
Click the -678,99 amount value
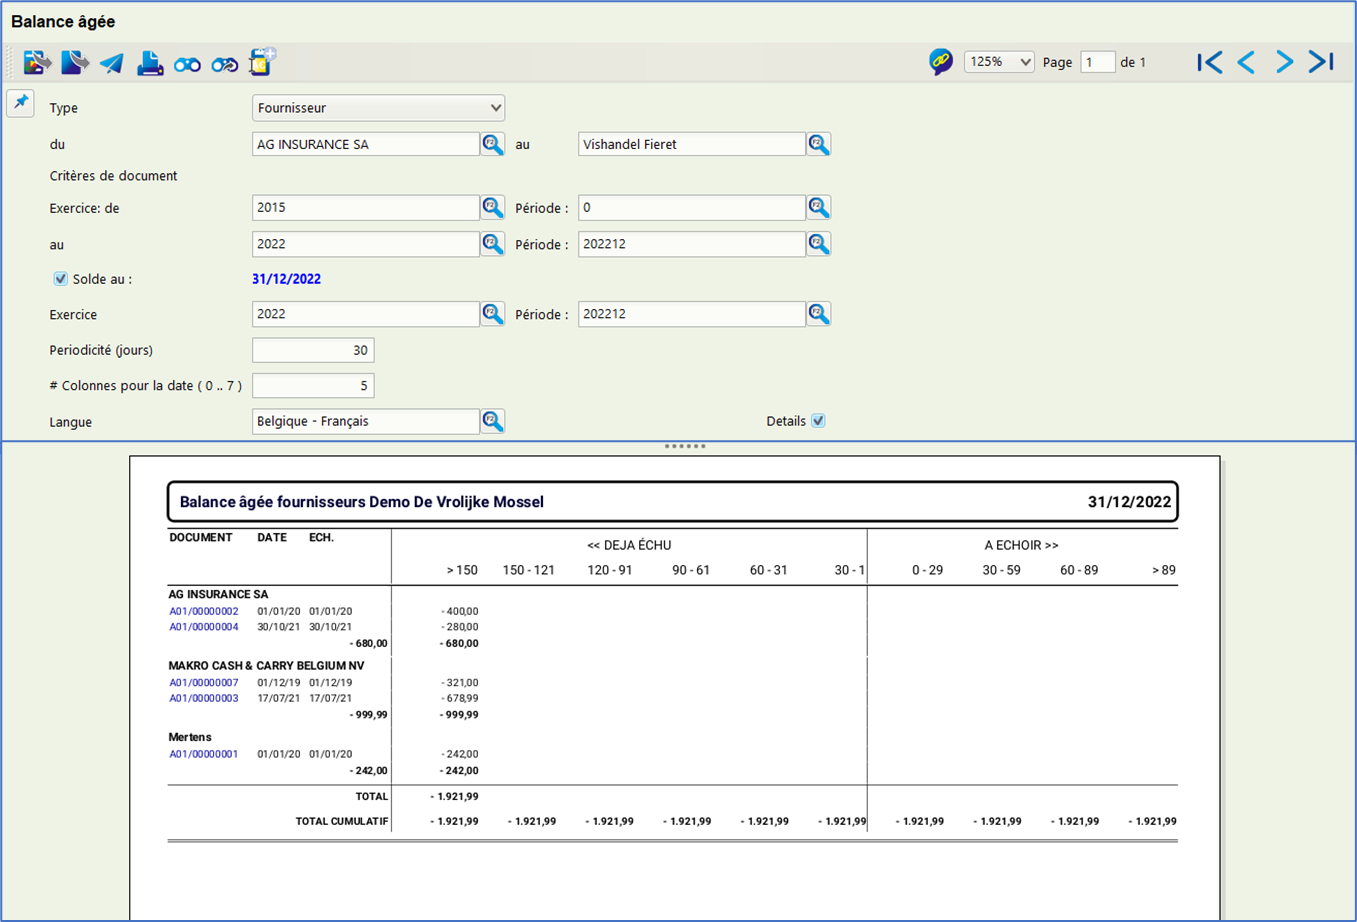coord(459,698)
